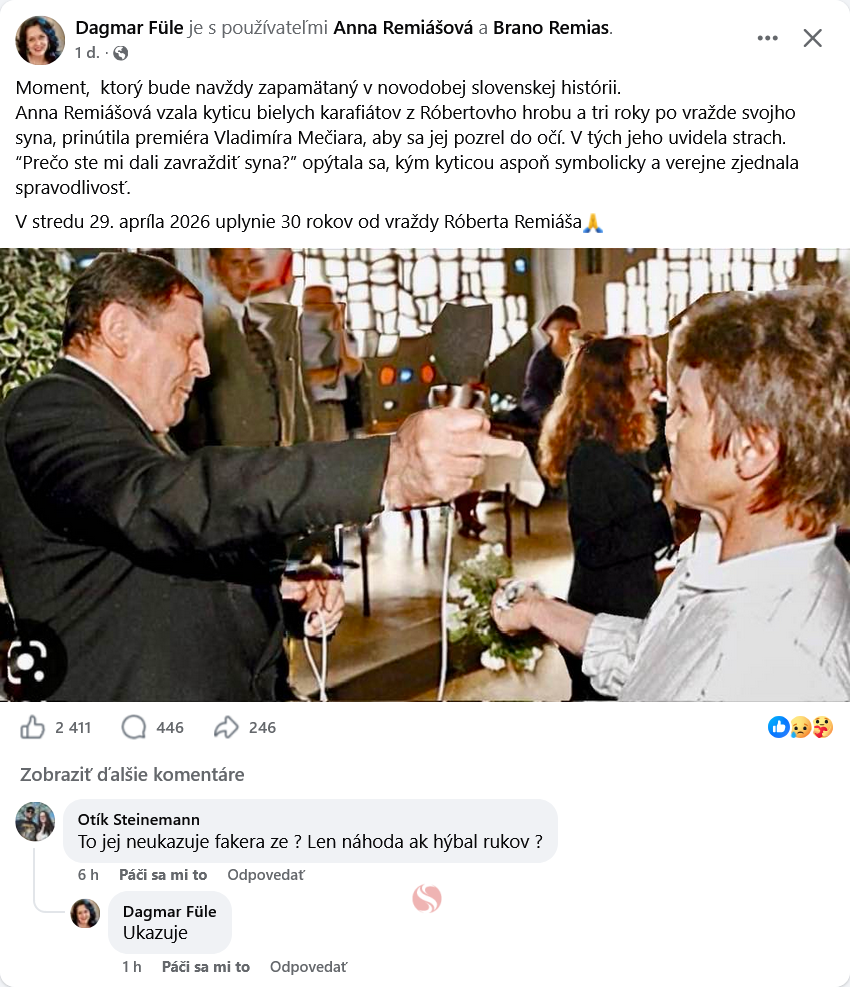Open Otík Steinemann's commenter name link
The width and height of the screenshot is (850, 987).
tap(138, 819)
